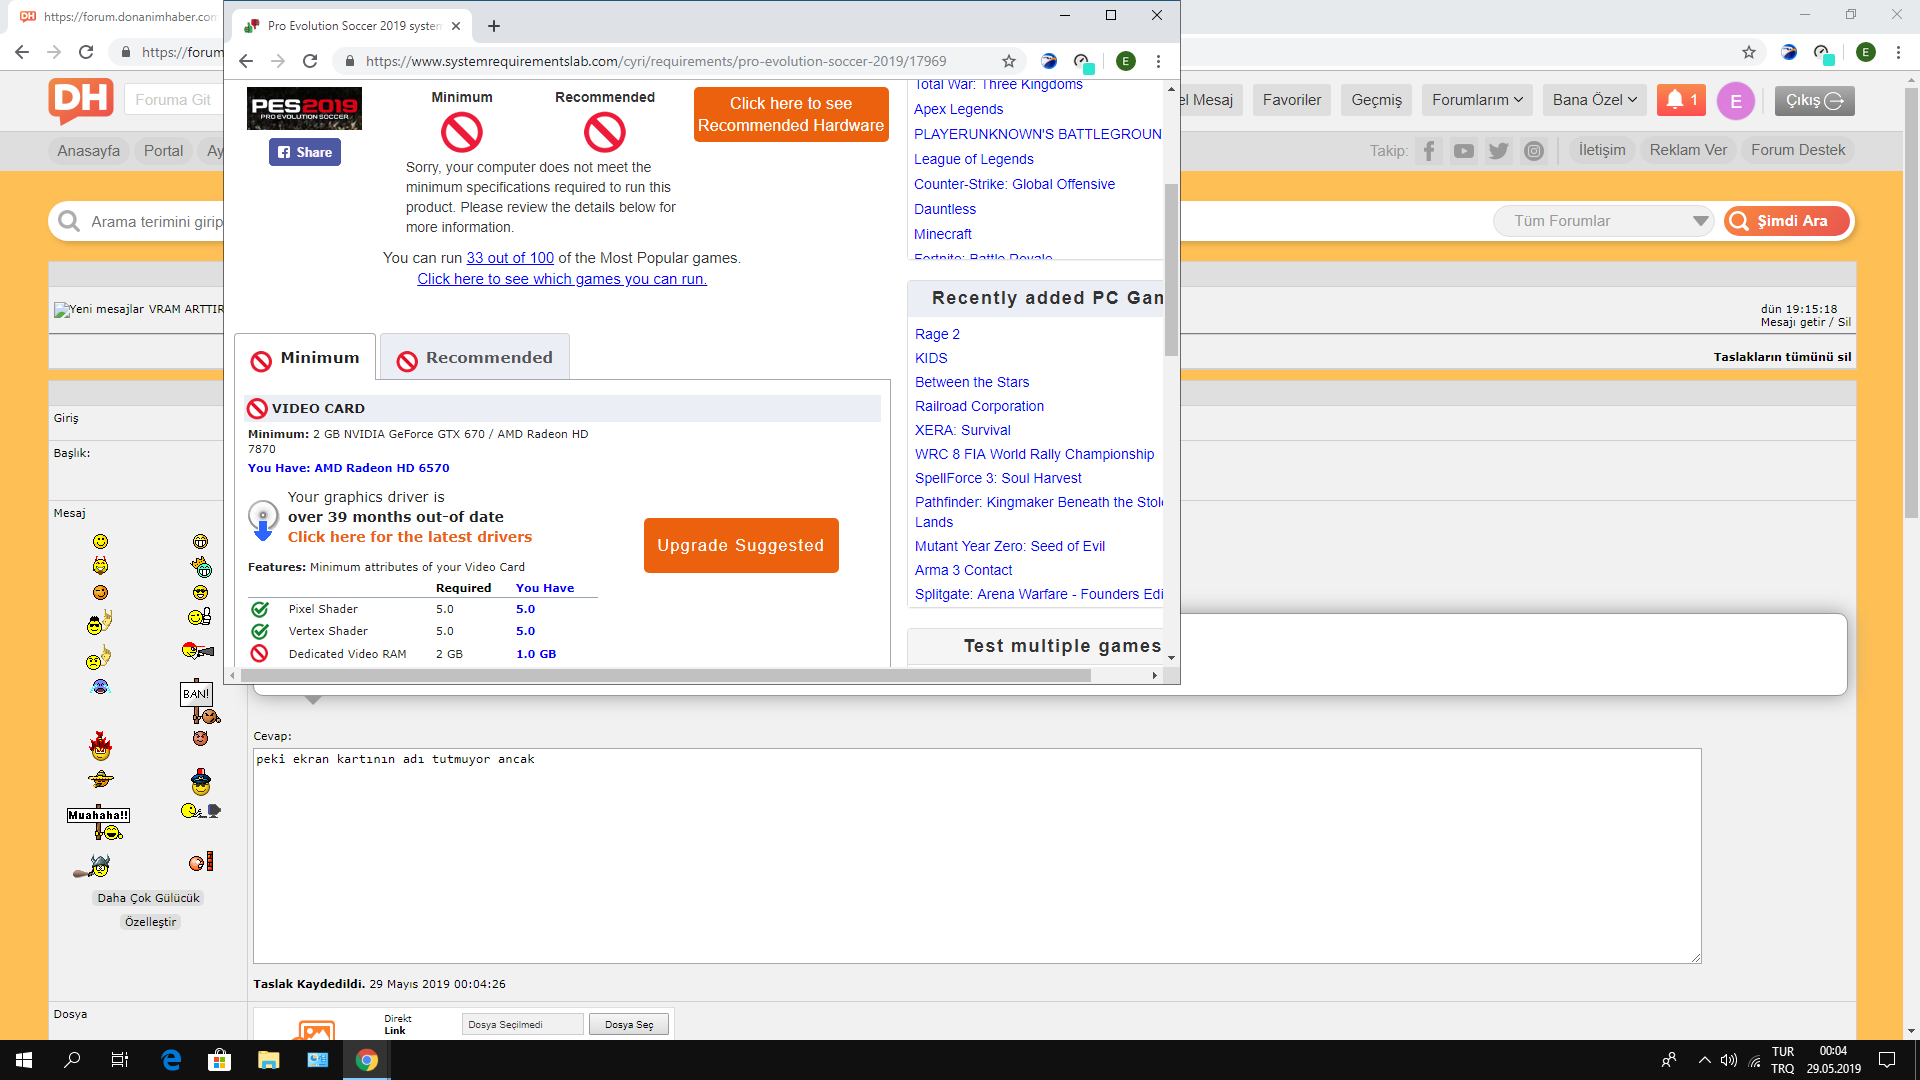Click Taslakların tümünü sil link
The image size is (1920, 1080).
[x=1782, y=357]
